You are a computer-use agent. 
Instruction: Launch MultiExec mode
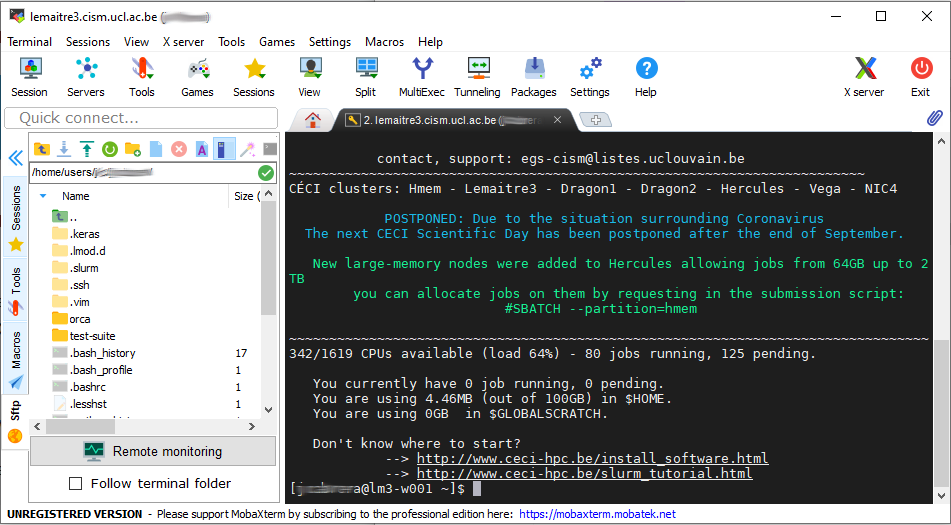pos(422,76)
